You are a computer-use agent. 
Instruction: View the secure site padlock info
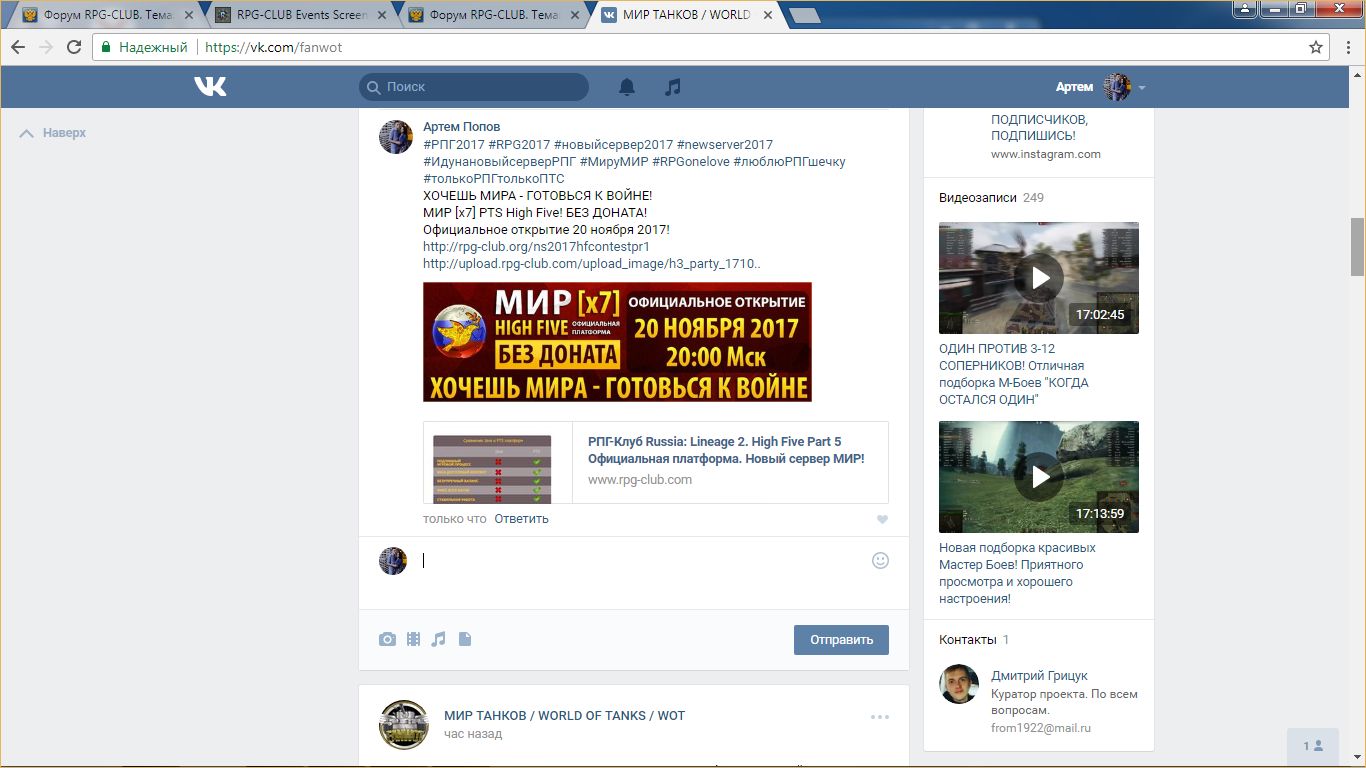click(x=106, y=47)
